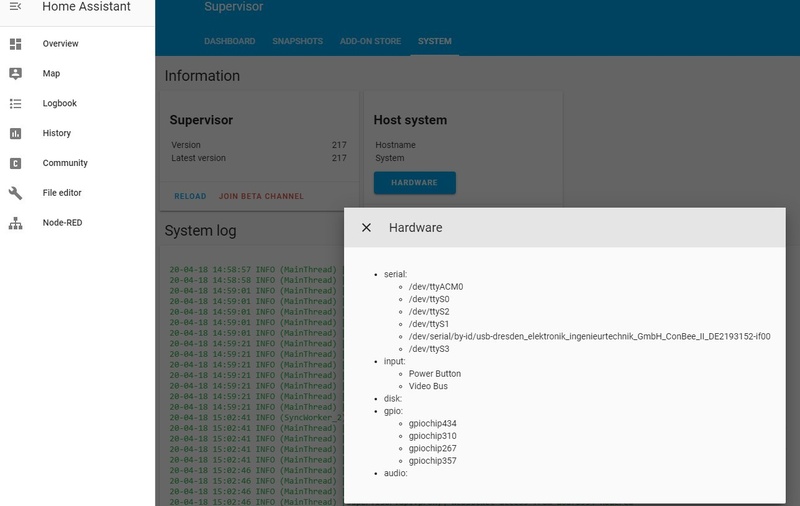Switch to the Snapshots tab
Viewport: 800px width, 506px height.
point(297,41)
